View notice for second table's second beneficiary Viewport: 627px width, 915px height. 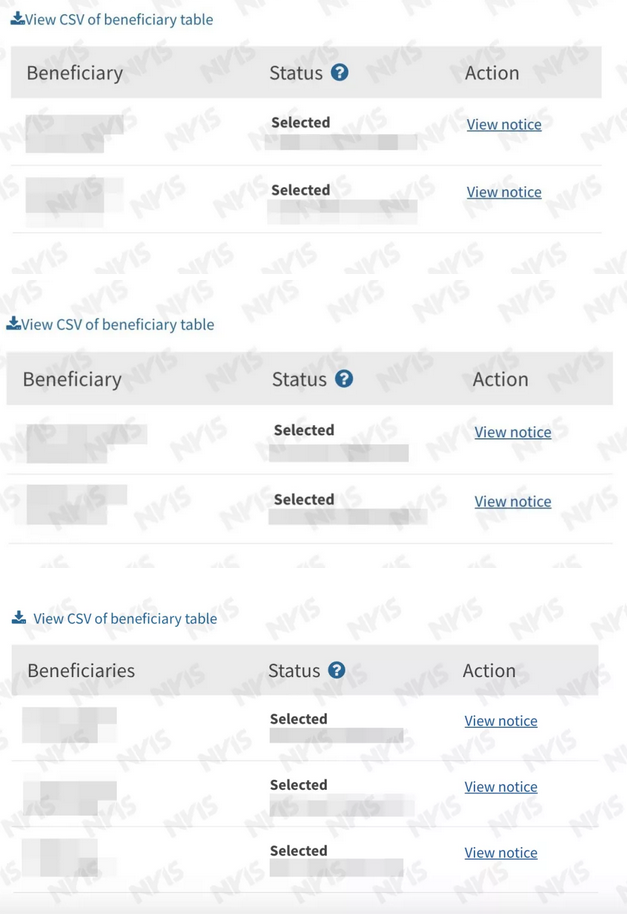[513, 501]
